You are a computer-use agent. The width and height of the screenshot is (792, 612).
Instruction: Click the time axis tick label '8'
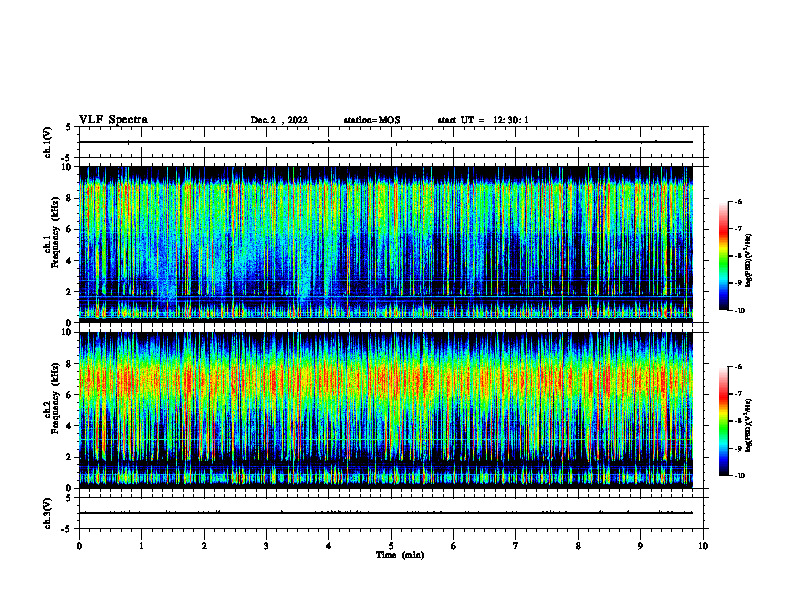coord(578,546)
